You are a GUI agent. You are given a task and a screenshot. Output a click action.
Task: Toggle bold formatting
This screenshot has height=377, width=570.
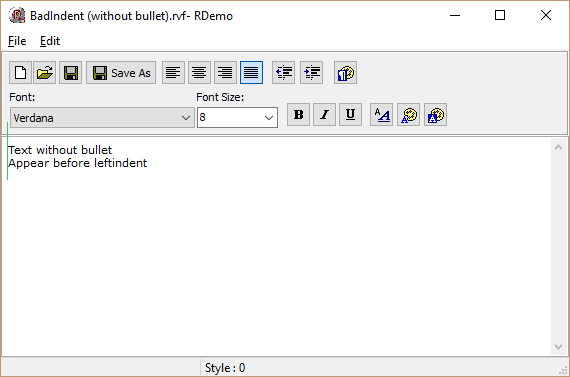click(x=298, y=115)
